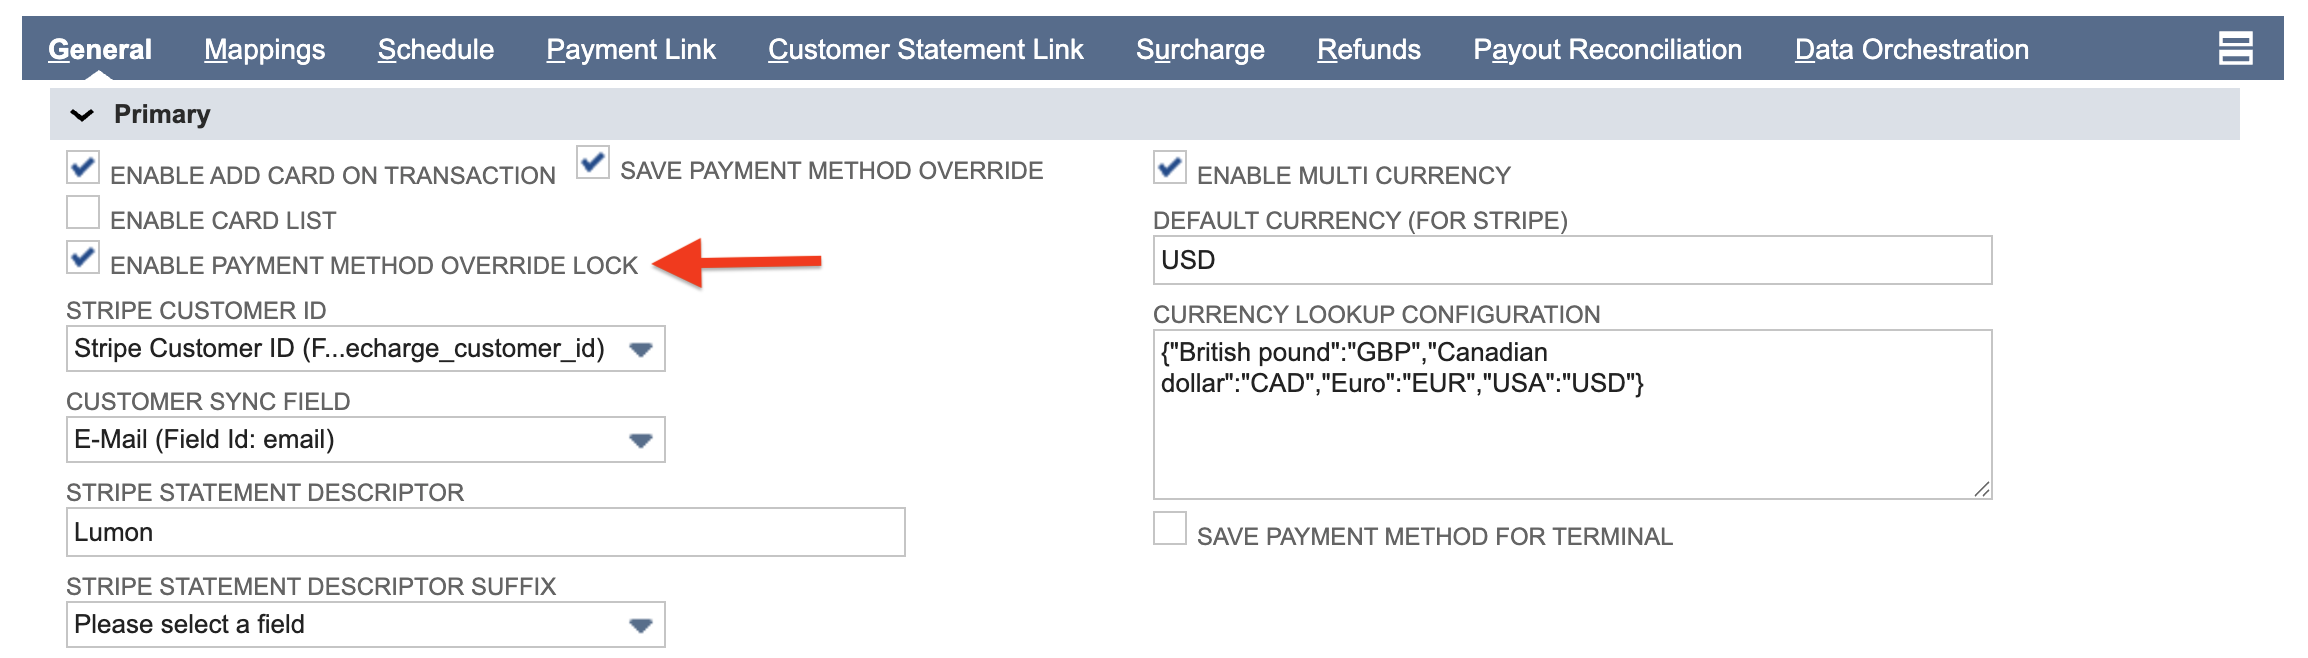Open the Stripe Customer ID dropdown
Image resolution: width=2308 pixels, height=658 pixels.
[642, 349]
